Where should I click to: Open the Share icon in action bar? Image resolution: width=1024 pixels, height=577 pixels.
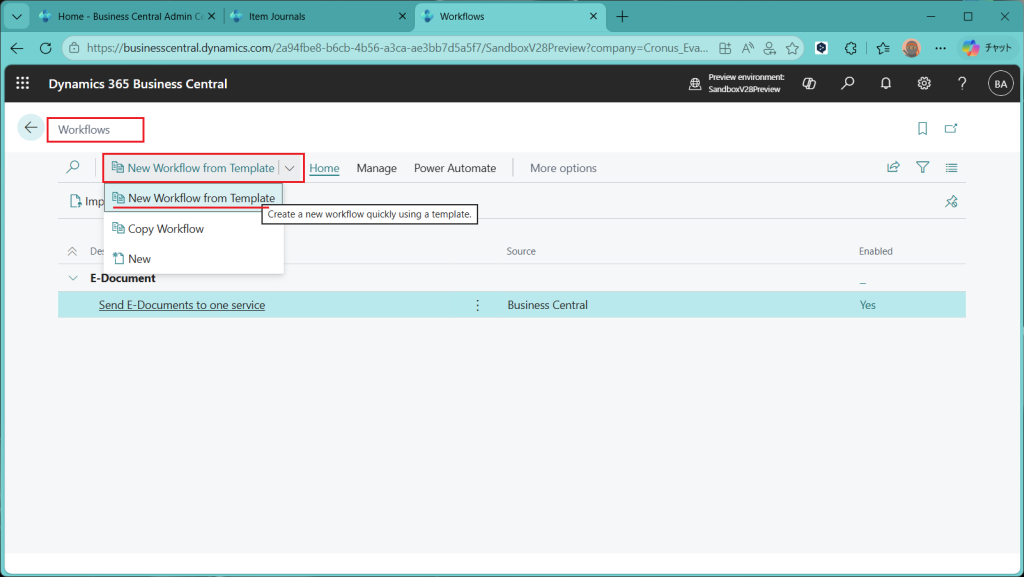coord(893,168)
